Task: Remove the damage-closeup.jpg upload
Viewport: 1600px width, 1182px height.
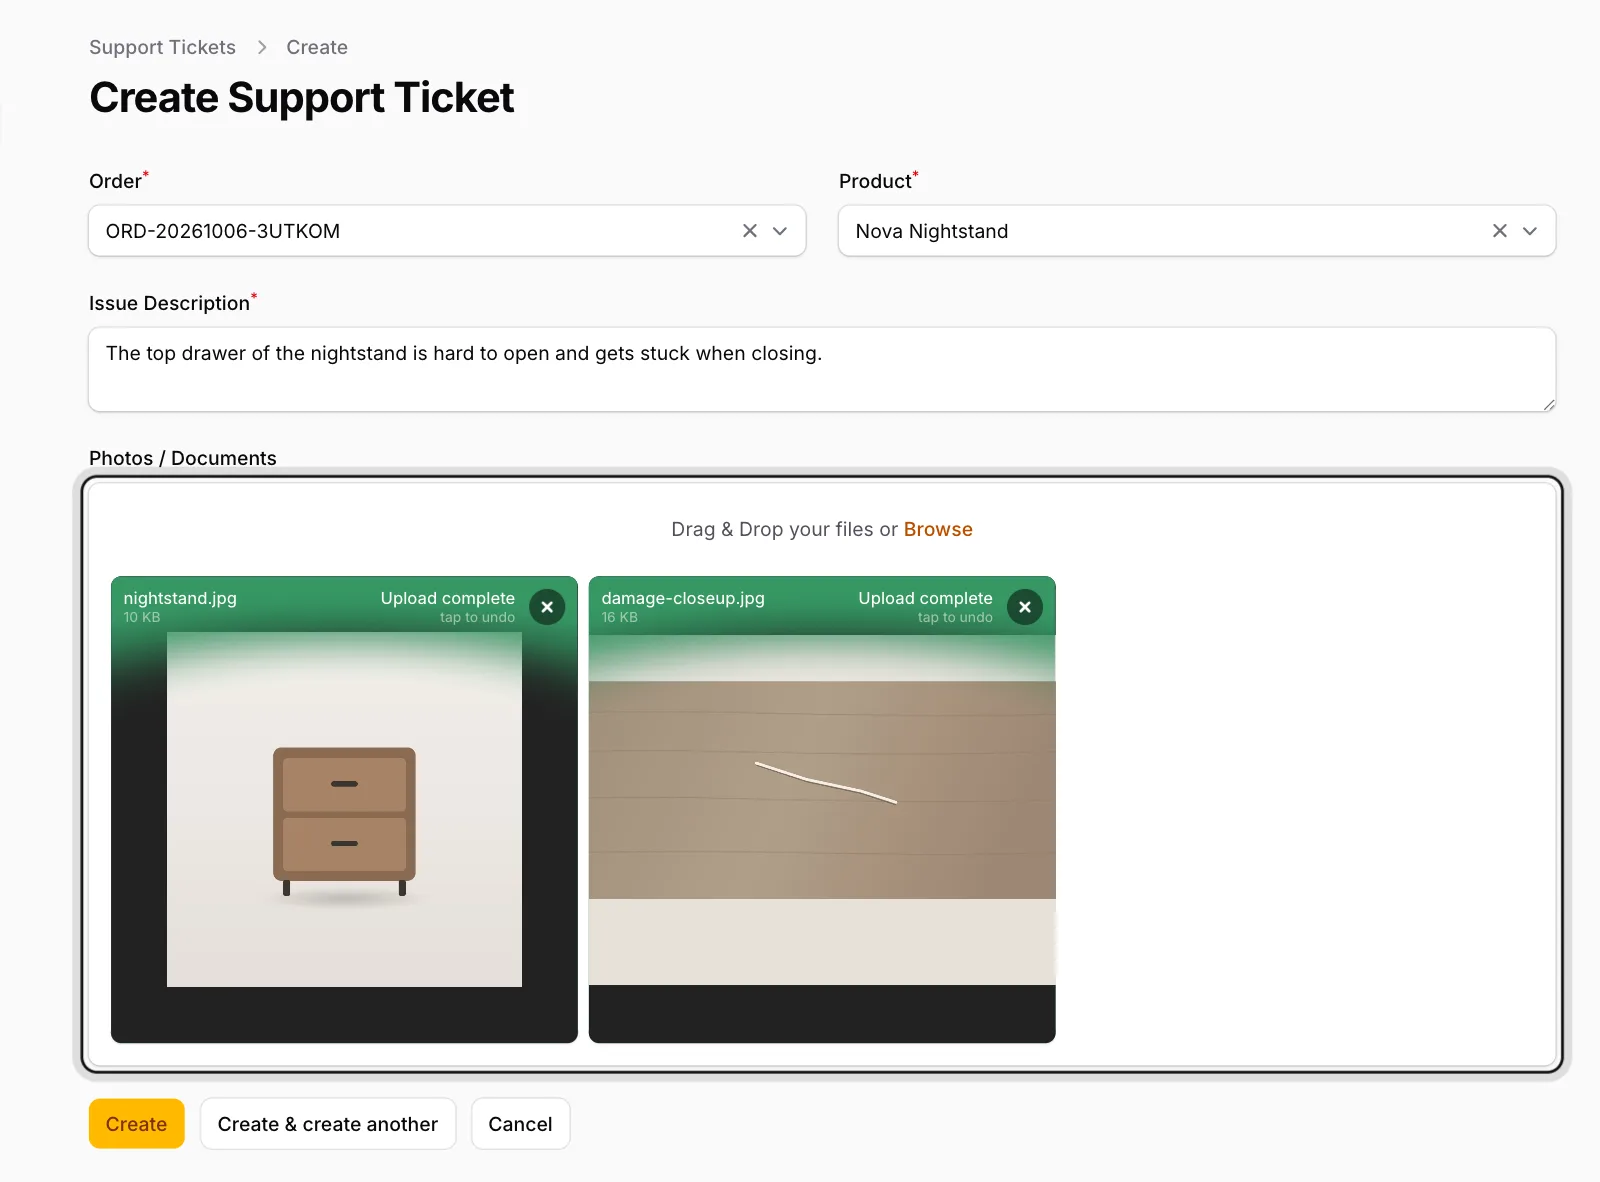Action: (x=1025, y=607)
